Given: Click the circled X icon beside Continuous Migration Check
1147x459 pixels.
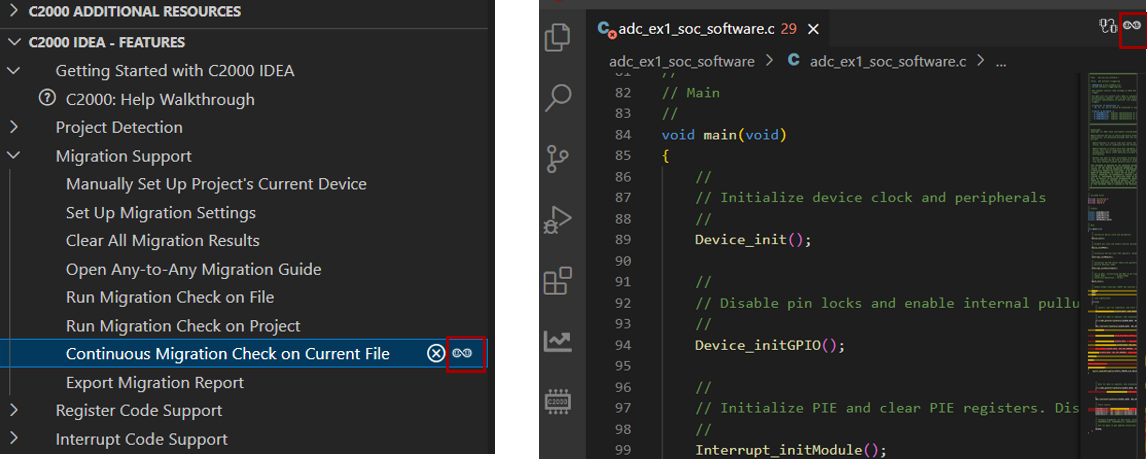Looking at the screenshot, I should click(x=435, y=353).
